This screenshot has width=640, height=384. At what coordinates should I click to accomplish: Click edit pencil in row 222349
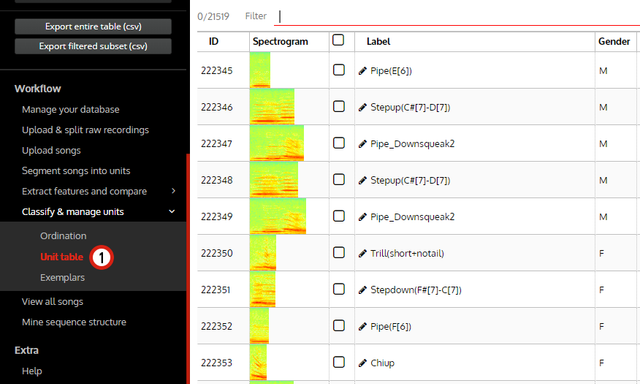pos(362,217)
